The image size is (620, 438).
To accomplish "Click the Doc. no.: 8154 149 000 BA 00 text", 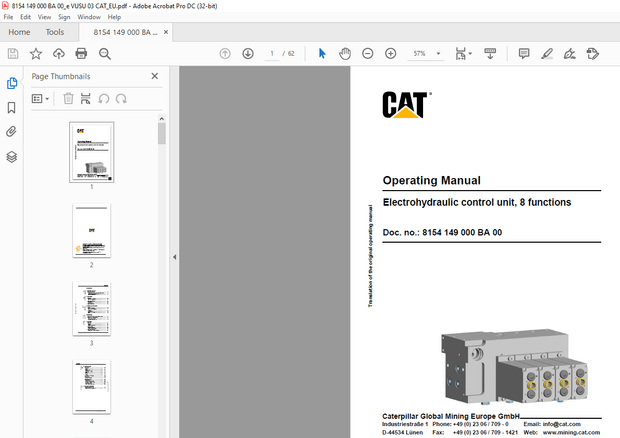I will tap(442, 232).
